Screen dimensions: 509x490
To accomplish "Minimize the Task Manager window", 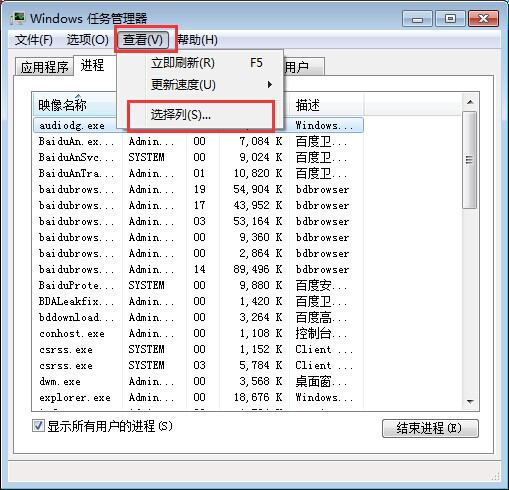I will coord(417,19).
